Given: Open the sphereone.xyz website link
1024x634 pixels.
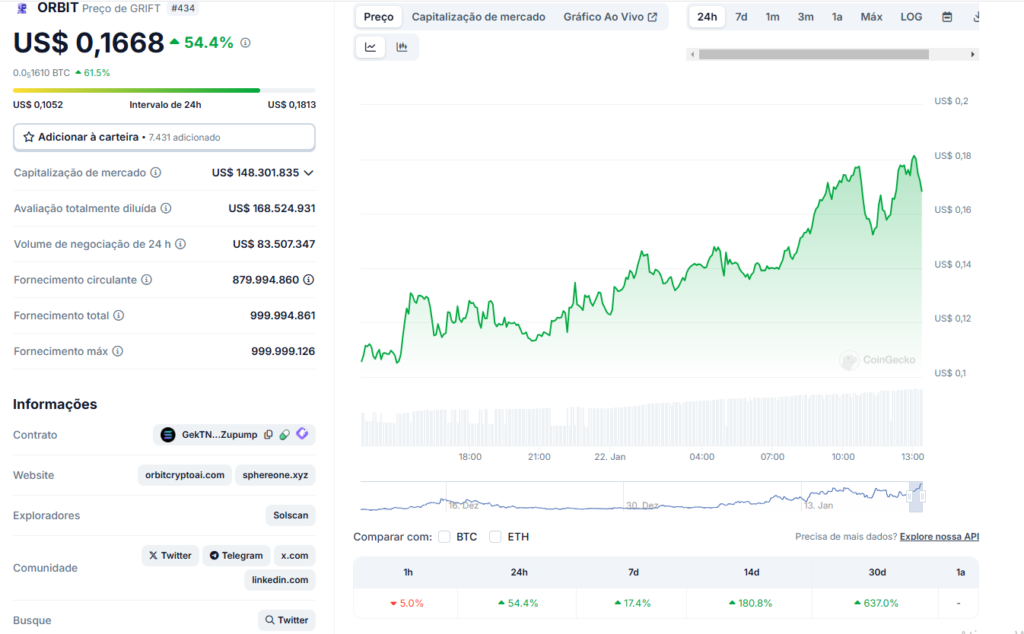Looking at the screenshot, I should [275, 475].
